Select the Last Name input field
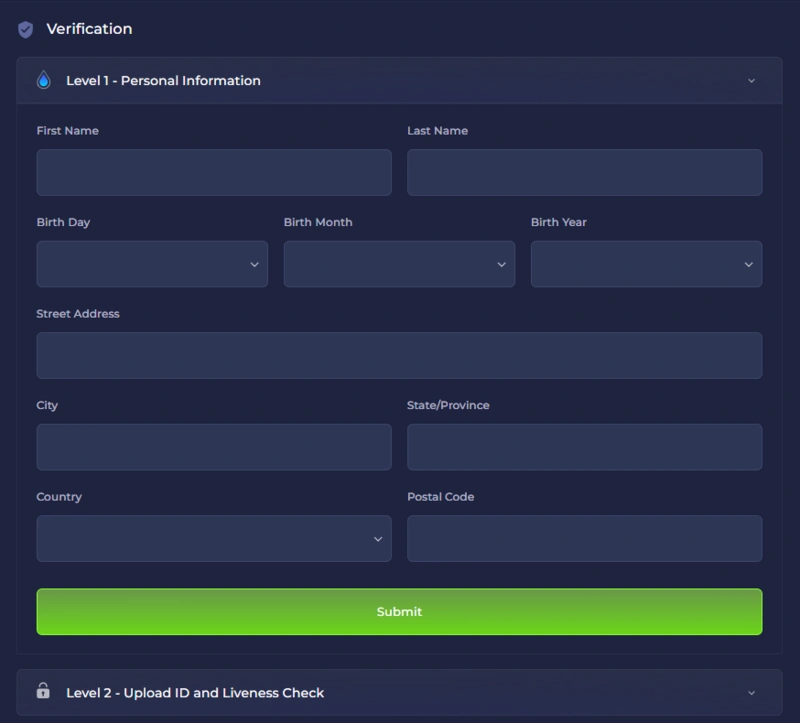 pos(584,172)
